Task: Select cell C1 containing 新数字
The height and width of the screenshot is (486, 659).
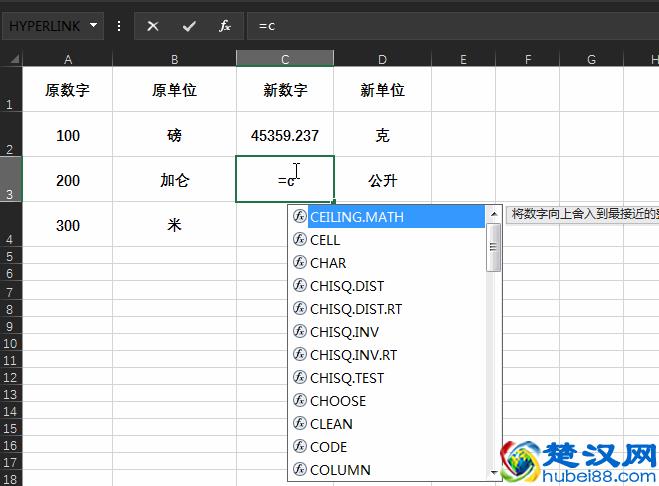Action: pyautogui.click(x=285, y=90)
